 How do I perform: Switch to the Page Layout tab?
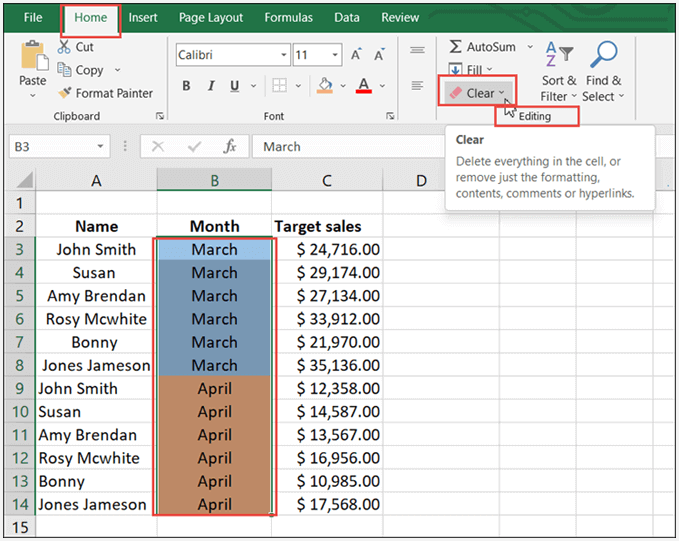point(211,17)
